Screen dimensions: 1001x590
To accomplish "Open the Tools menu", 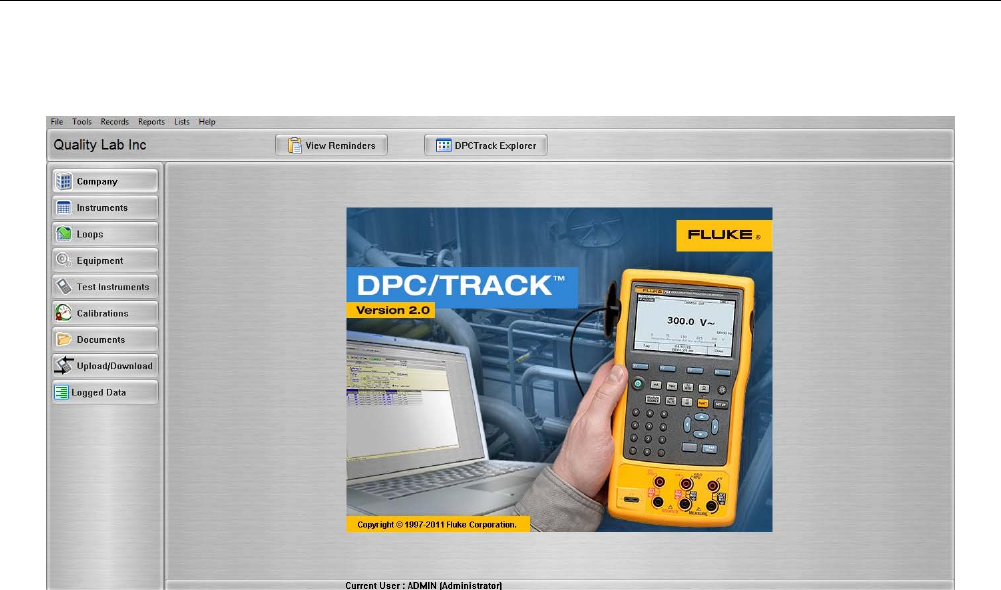I will [x=82, y=121].
